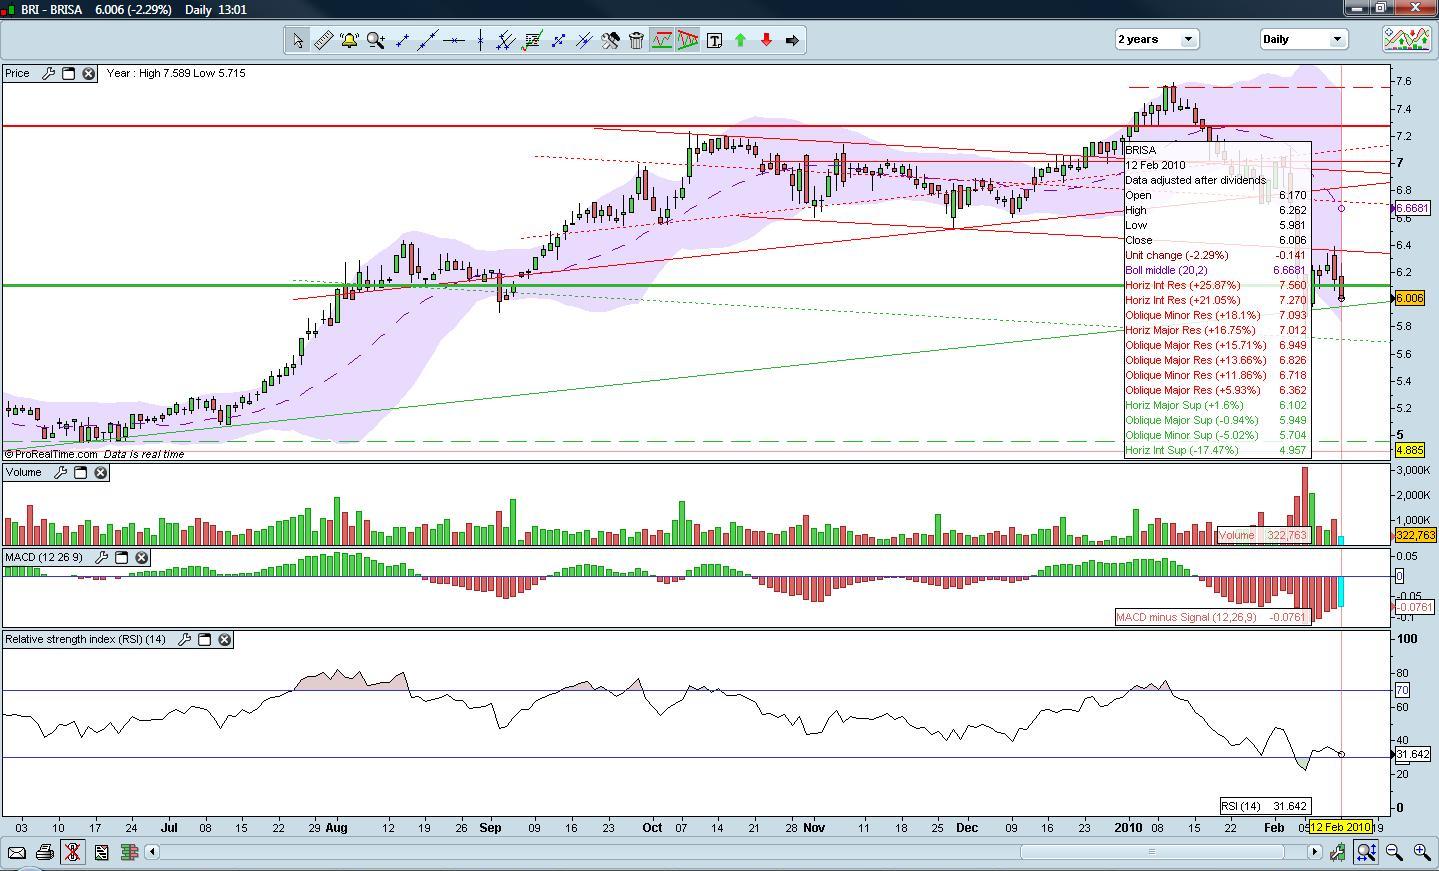Select the arrow cursor tool
This screenshot has height=871, width=1439.
coord(297,40)
